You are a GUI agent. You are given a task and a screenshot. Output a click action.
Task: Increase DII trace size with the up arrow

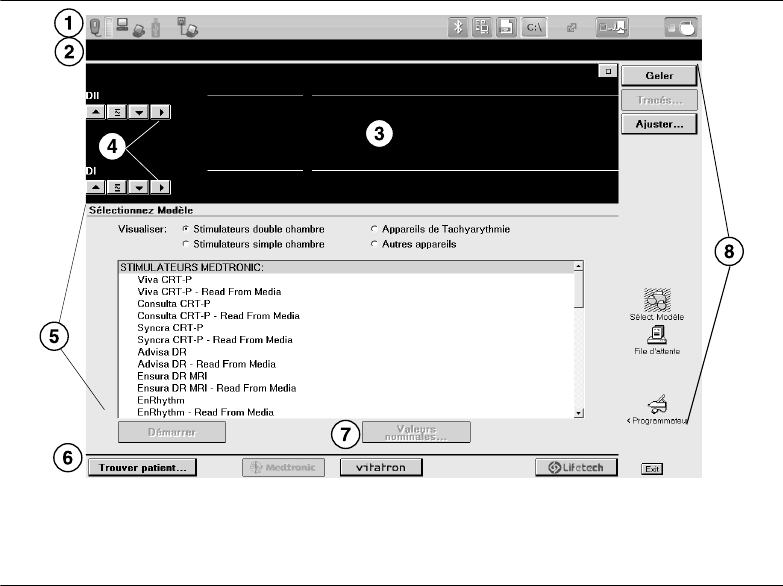tap(95, 111)
